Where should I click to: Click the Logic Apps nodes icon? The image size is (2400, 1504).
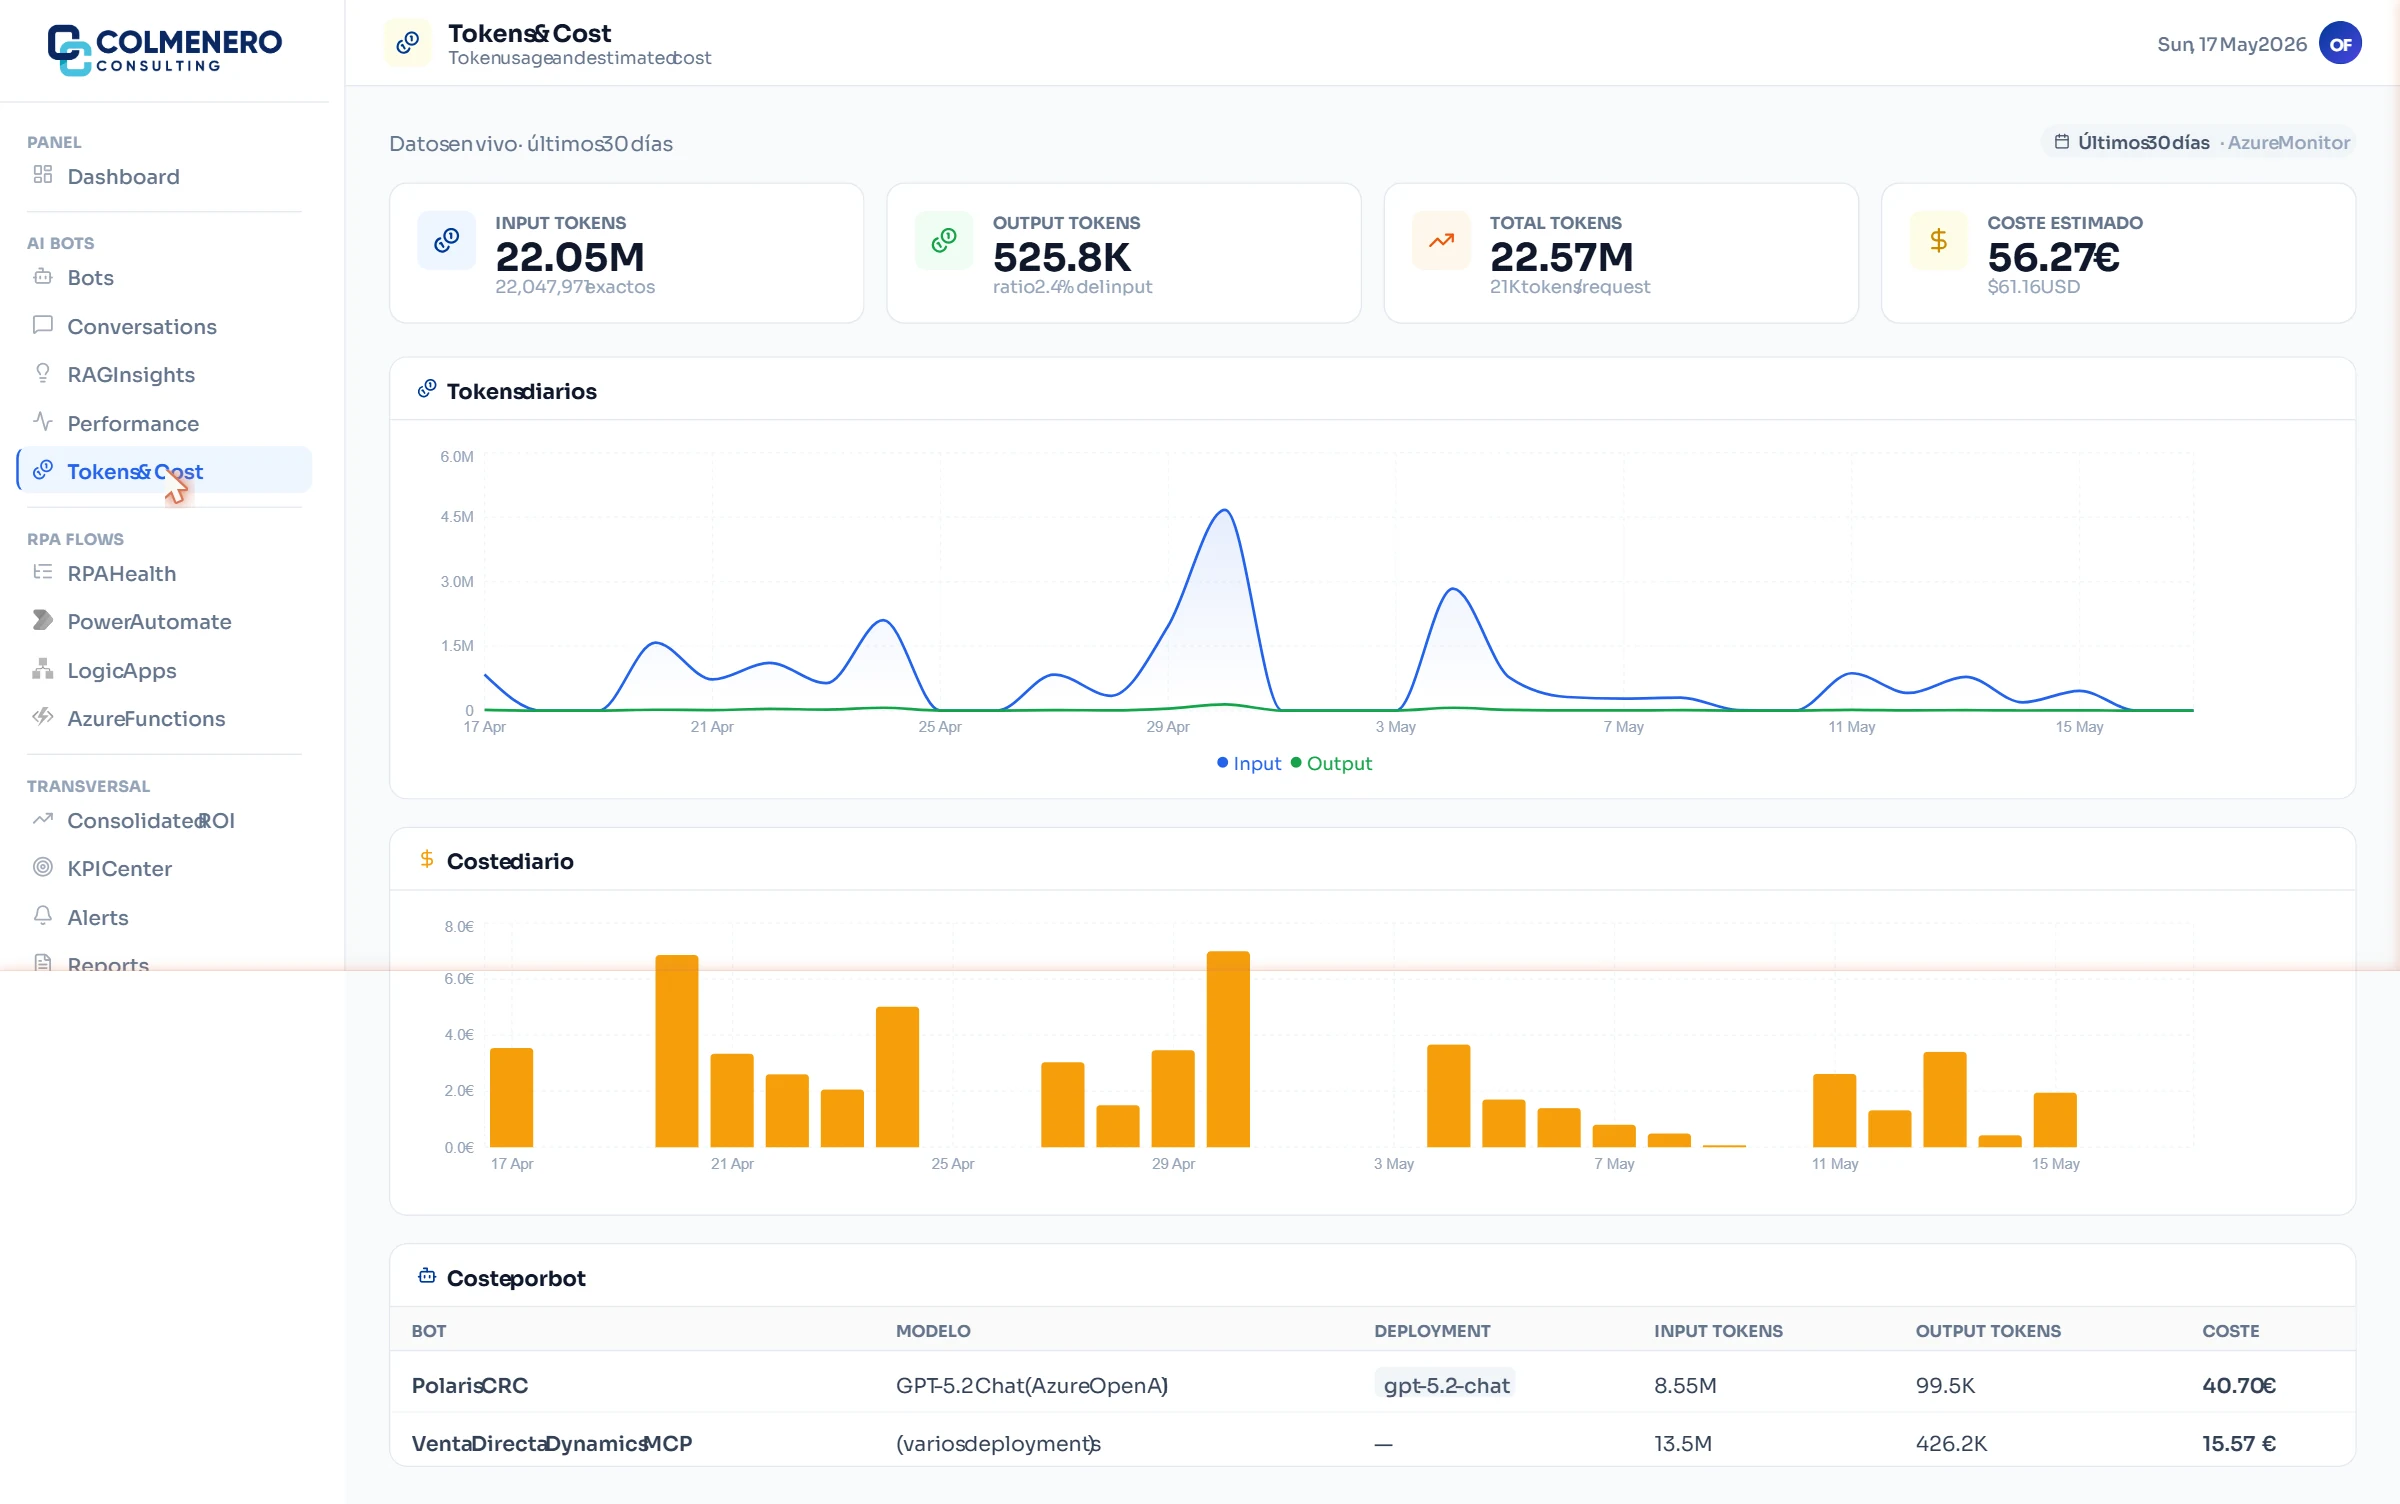pos(42,669)
